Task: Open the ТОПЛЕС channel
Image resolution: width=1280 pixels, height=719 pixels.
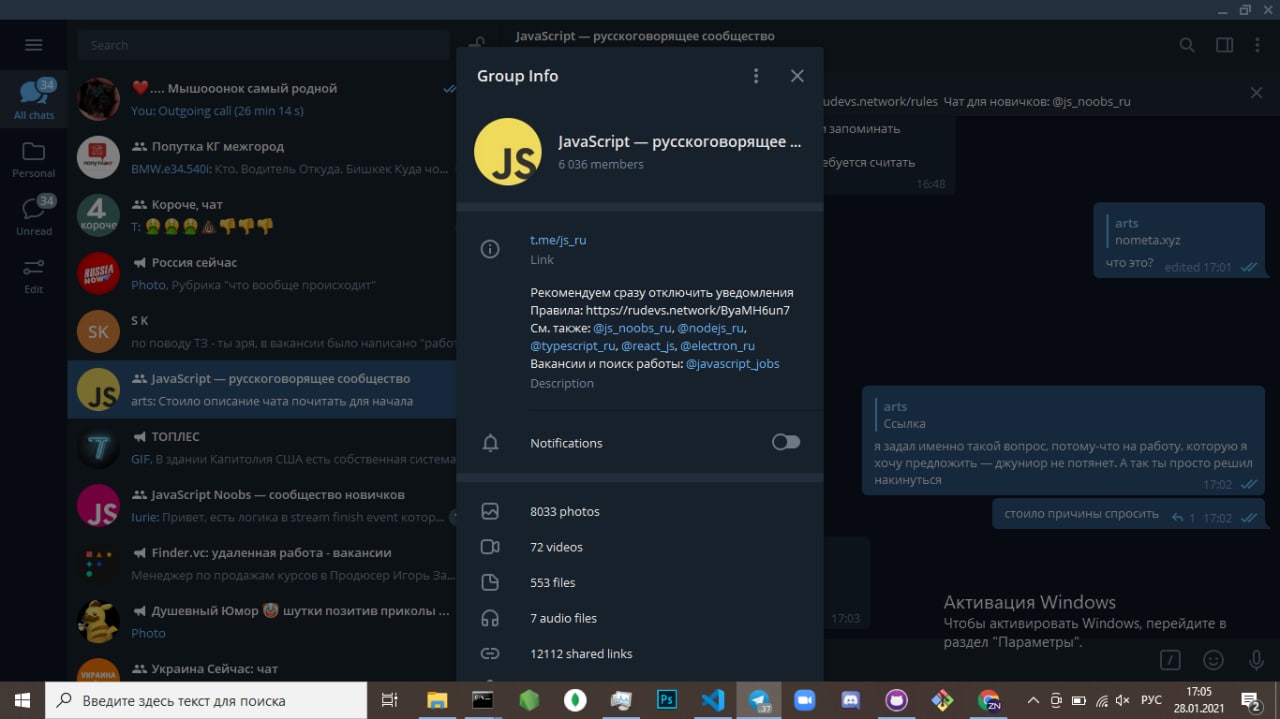Action: point(262,447)
